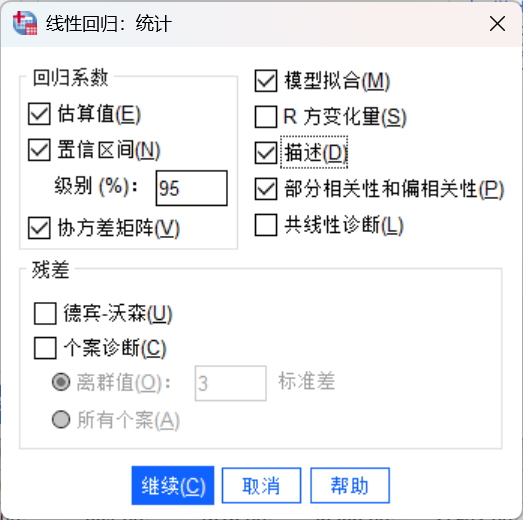This screenshot has height=520, width=523.
Task: Click the 级别 (%) field showing 95
Action: click(191, 188)
